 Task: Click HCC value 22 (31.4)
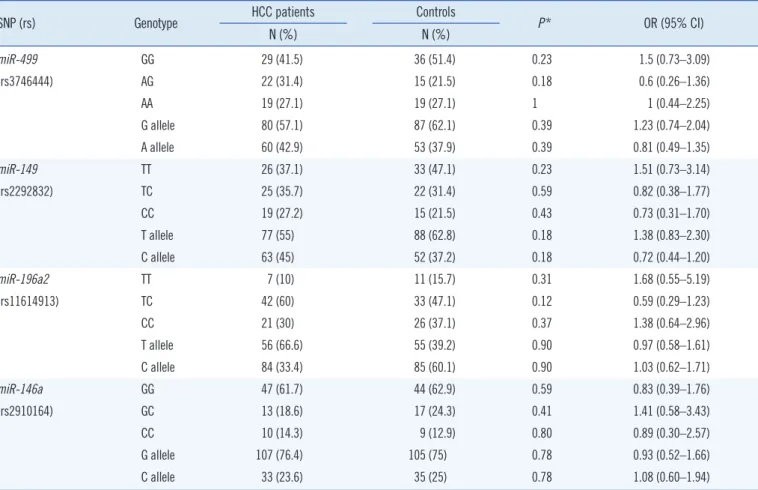click(282, 82)
